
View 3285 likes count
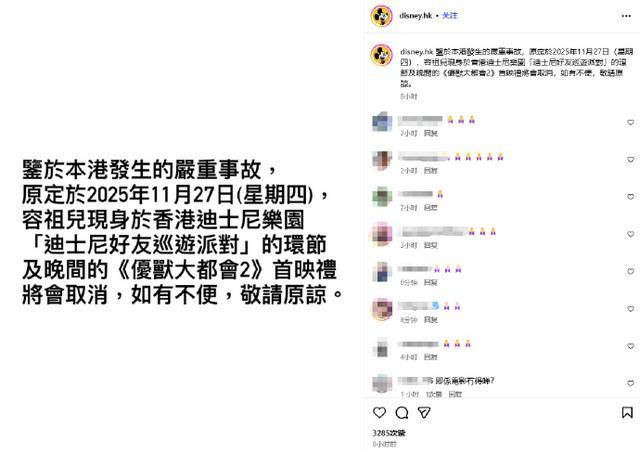[389, 433]
